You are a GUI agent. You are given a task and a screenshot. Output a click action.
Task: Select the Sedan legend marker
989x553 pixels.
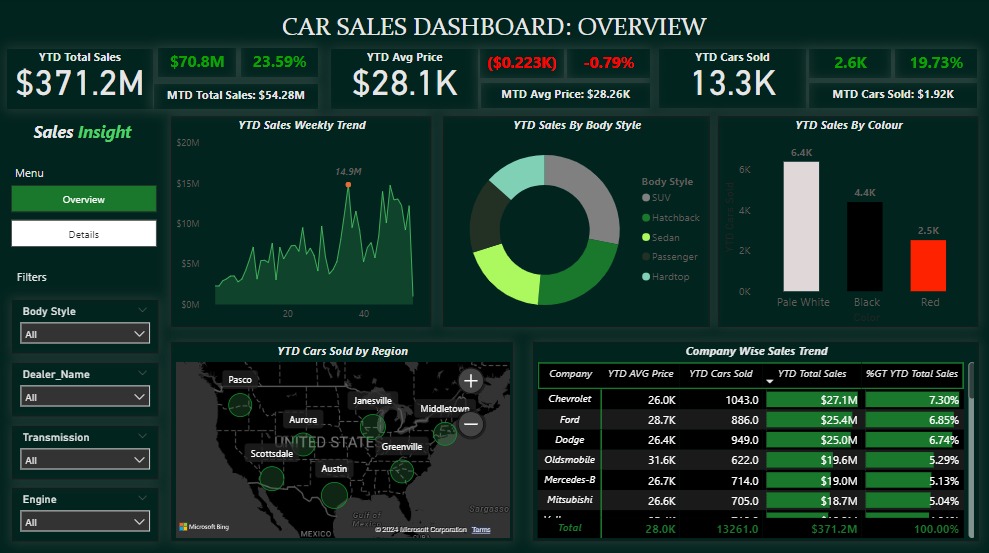(x=646, y=237)
